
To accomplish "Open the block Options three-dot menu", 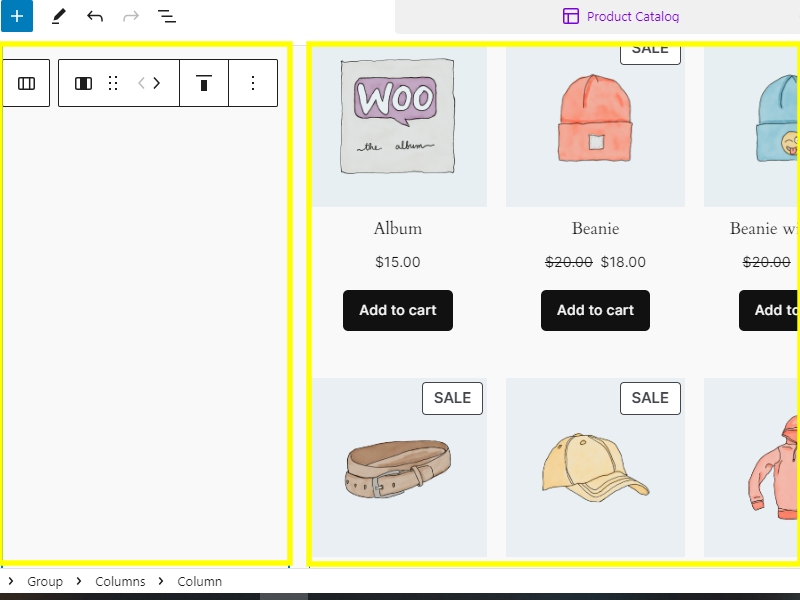I will point(253,83).
